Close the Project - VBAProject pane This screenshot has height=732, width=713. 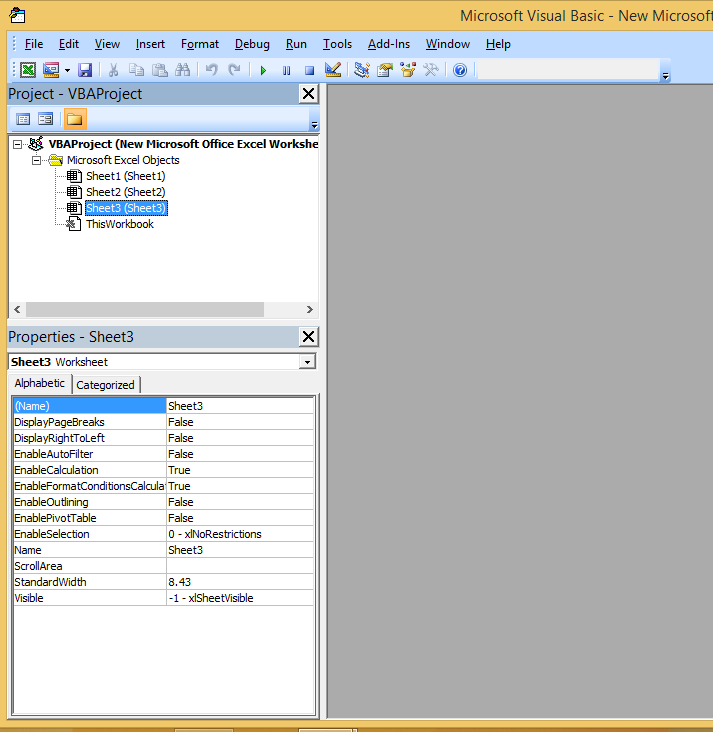tap(308, 94)
